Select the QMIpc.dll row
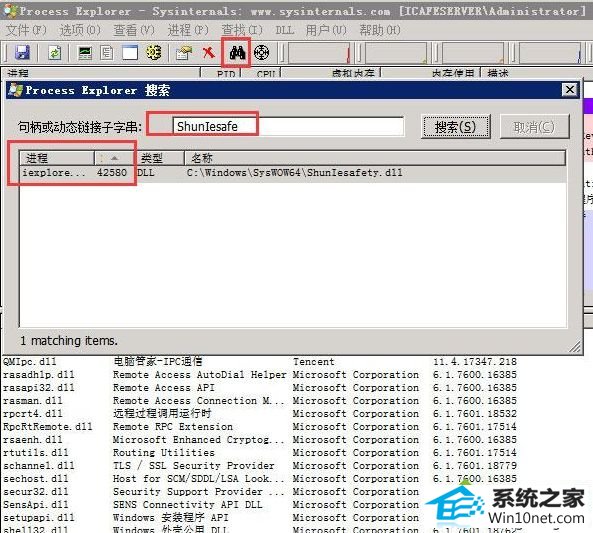Screen dimensions: 593x533 (259, 362)
